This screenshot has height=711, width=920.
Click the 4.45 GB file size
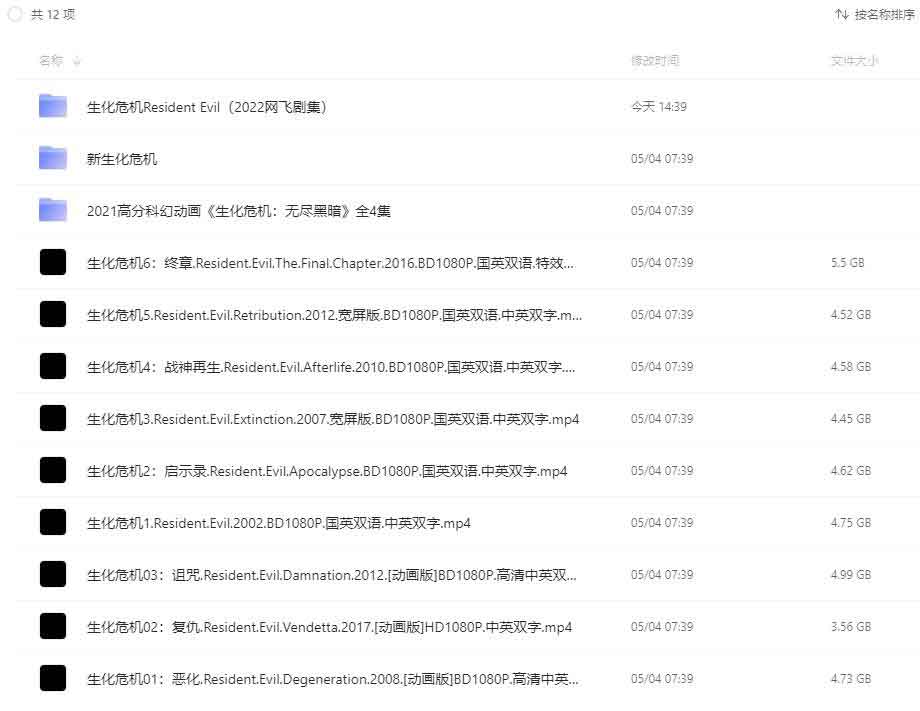point(851,419)
